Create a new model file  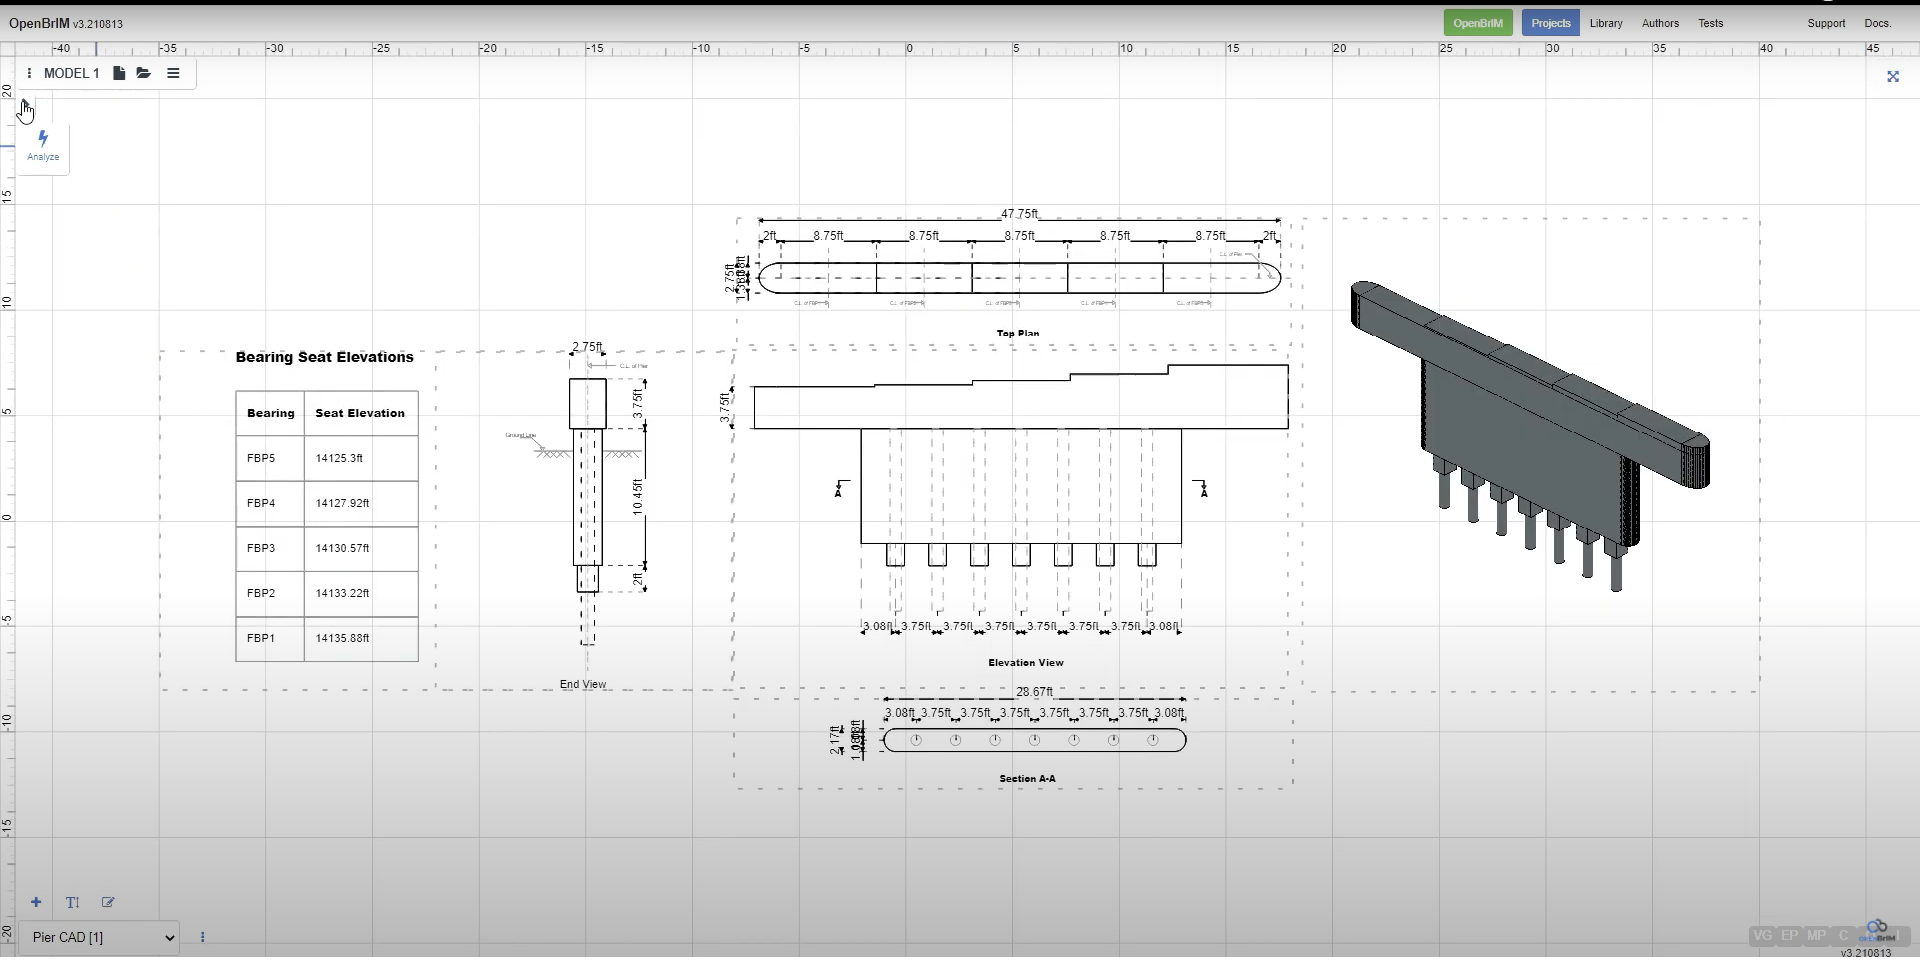click(119, 73)
